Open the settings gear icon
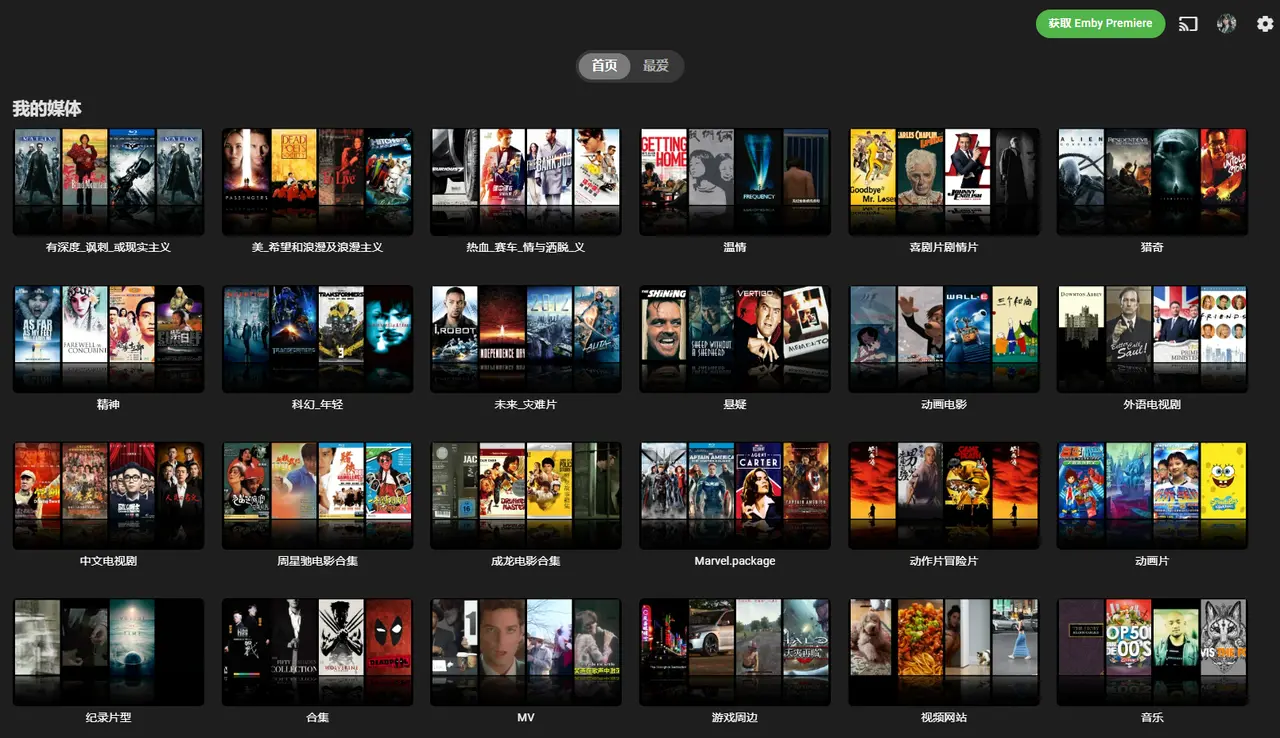The height and width of the screenshot is (738, 1280). coord(1264,24)
